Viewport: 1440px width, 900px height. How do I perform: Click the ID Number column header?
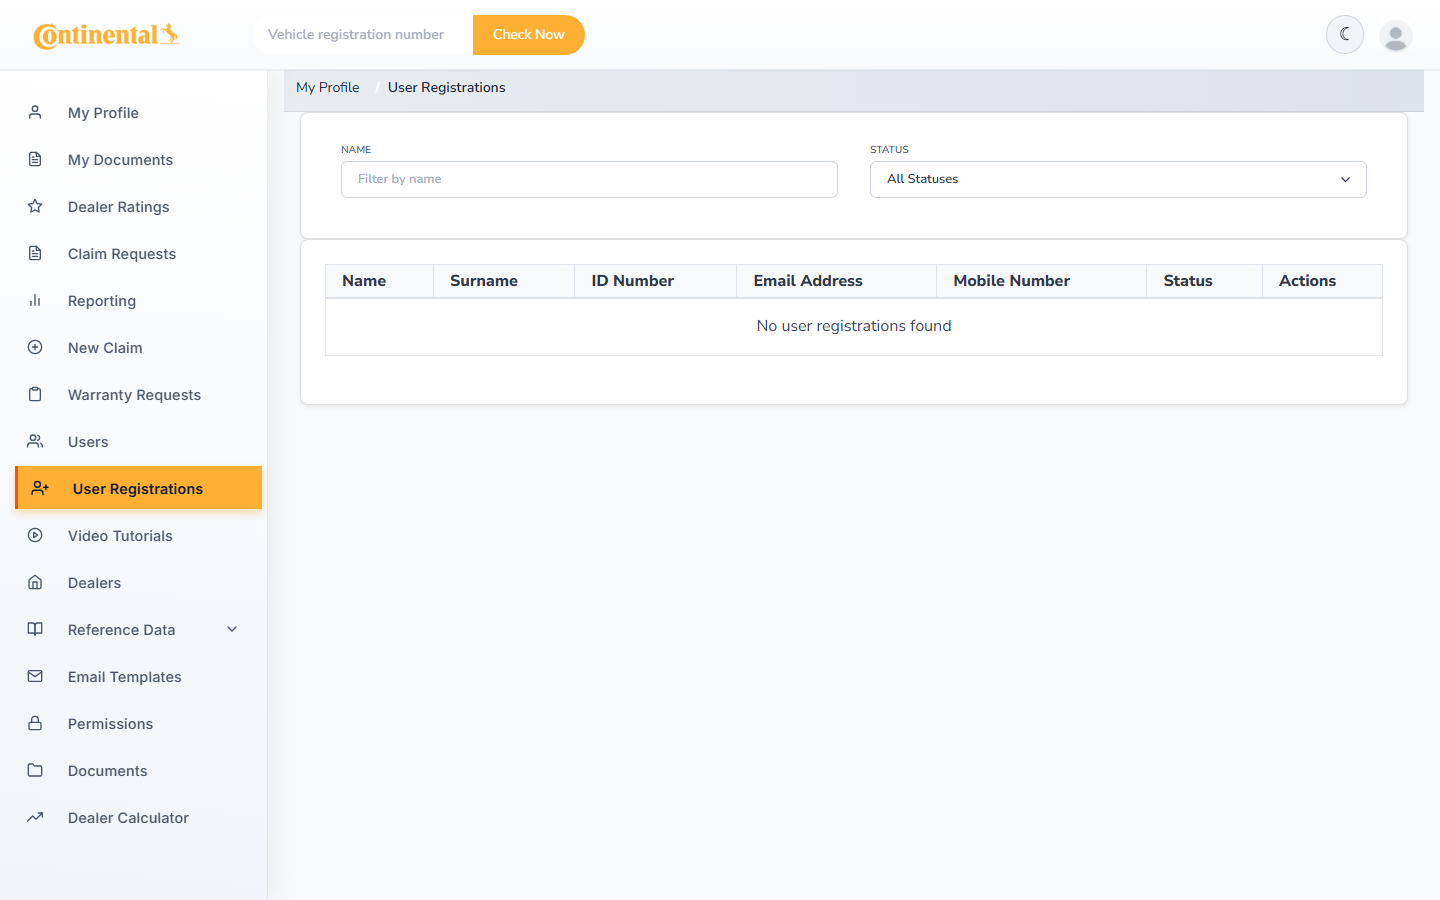656,281
